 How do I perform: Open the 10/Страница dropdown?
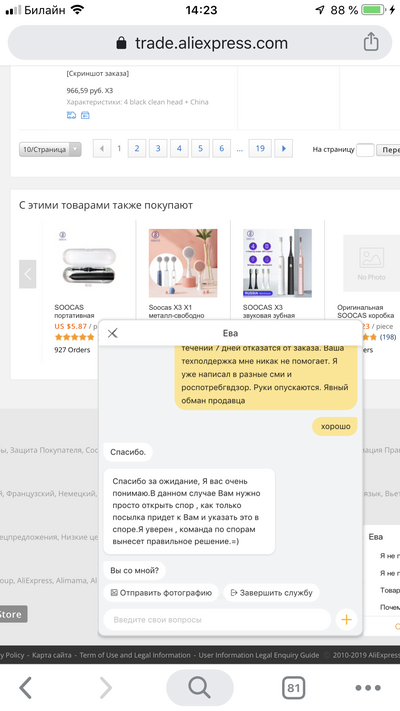tap(50, 149)
